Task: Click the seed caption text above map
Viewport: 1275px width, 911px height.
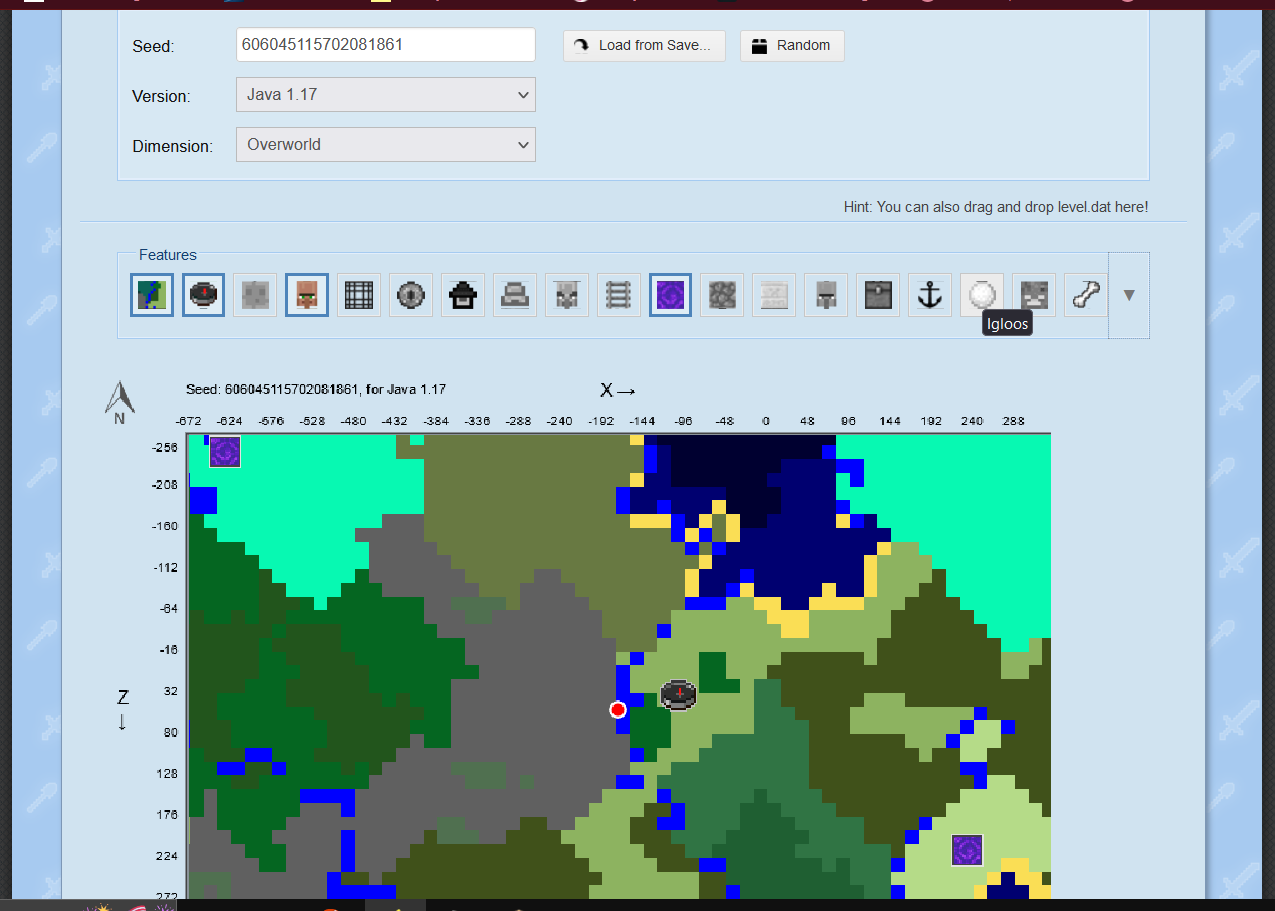Action: (x=316, y=389)
